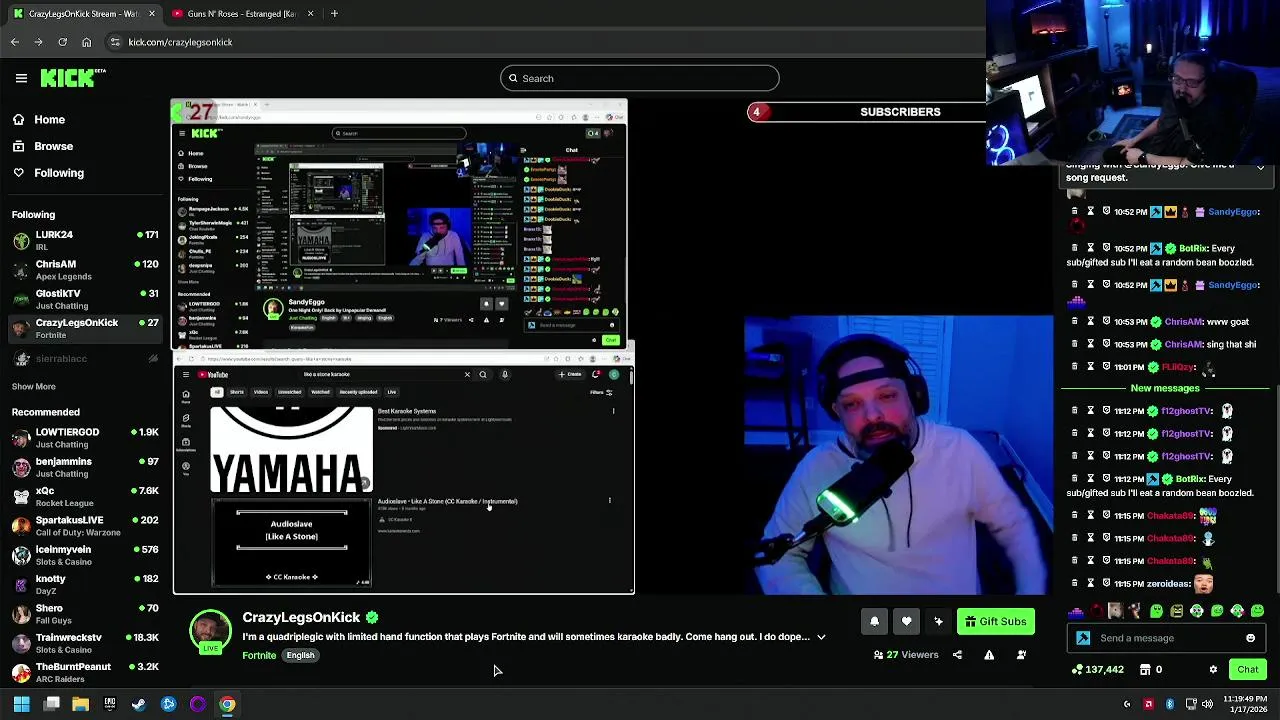
Task: Focus the Kick Search field
Action: pyautogui.click(x=640, y=78)
